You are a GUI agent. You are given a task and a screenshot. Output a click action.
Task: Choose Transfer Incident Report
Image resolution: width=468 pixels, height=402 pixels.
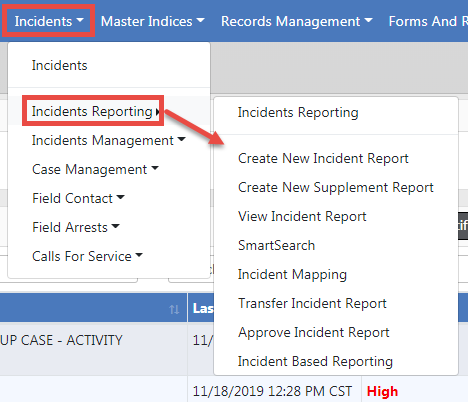click(312, 303)
